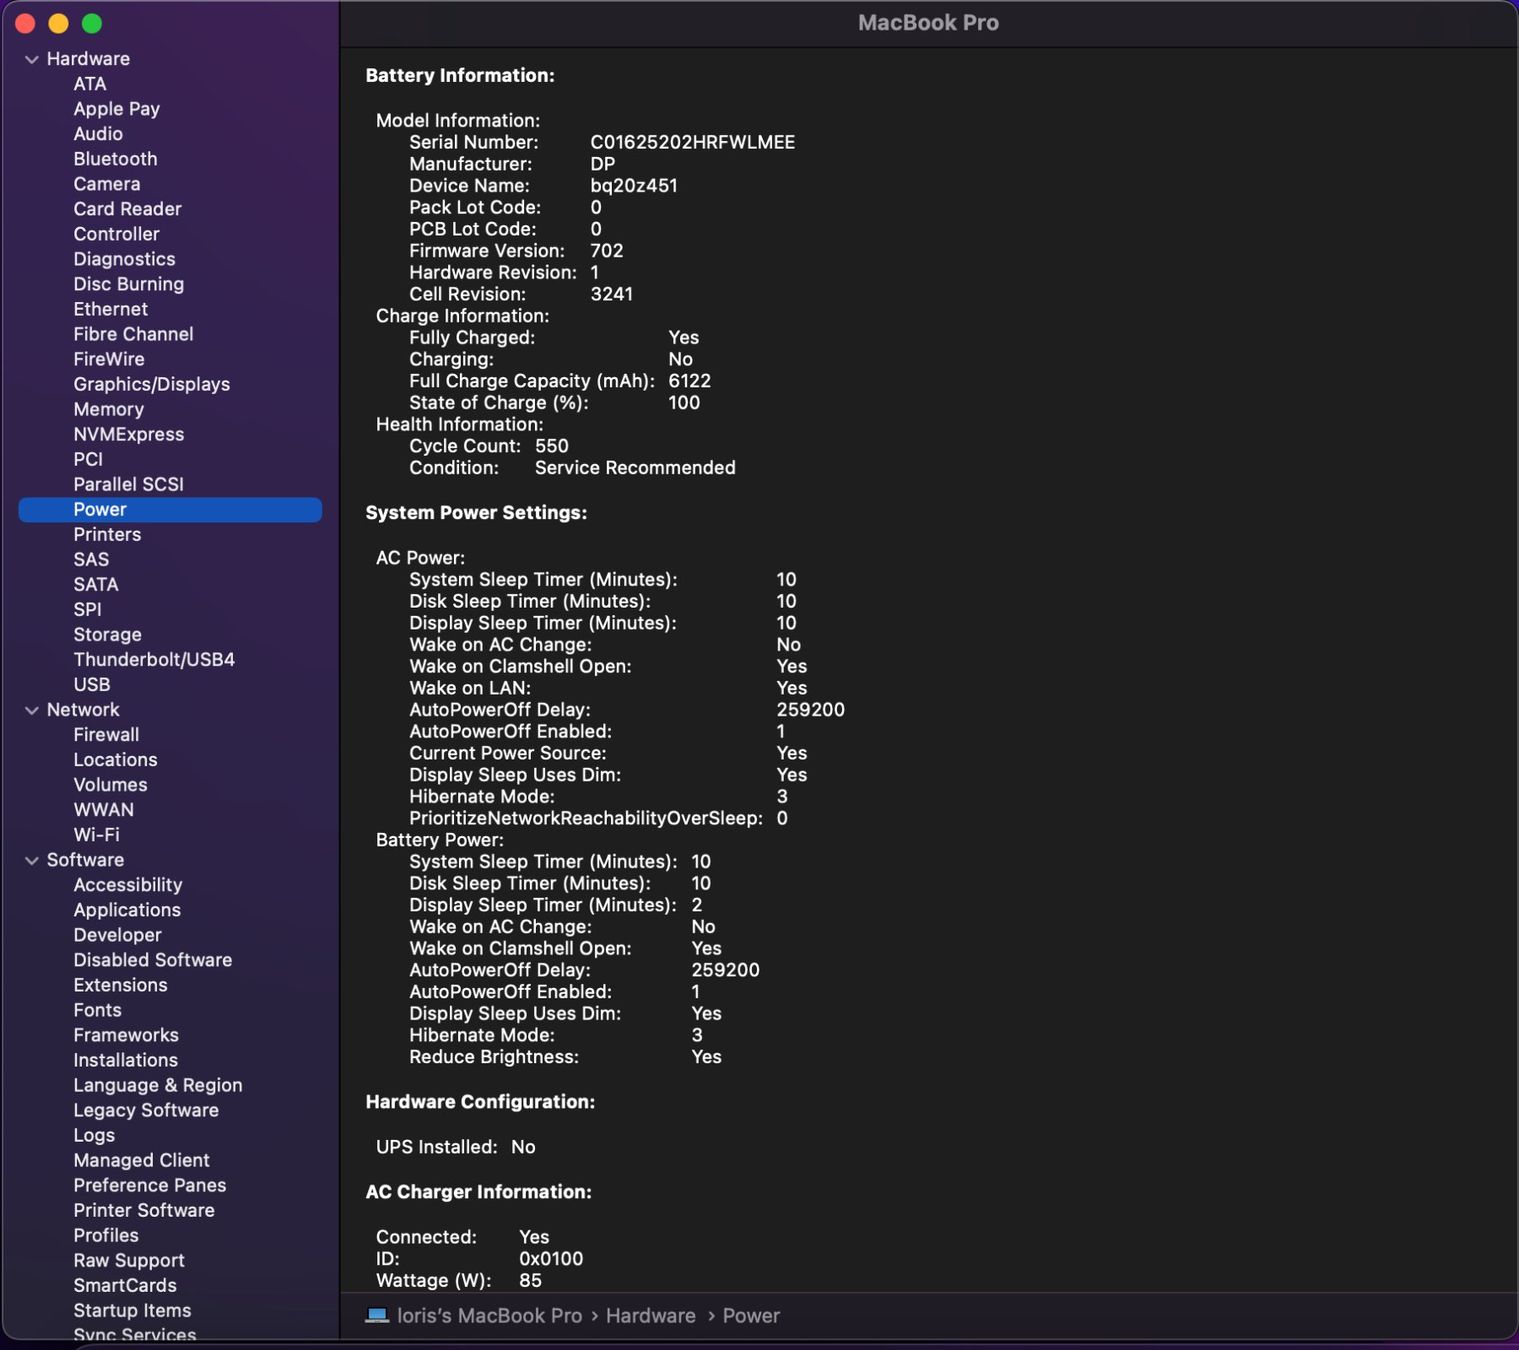Select Language & Region entry
1519x1350 pixels.
click(x=158, y=1085)
